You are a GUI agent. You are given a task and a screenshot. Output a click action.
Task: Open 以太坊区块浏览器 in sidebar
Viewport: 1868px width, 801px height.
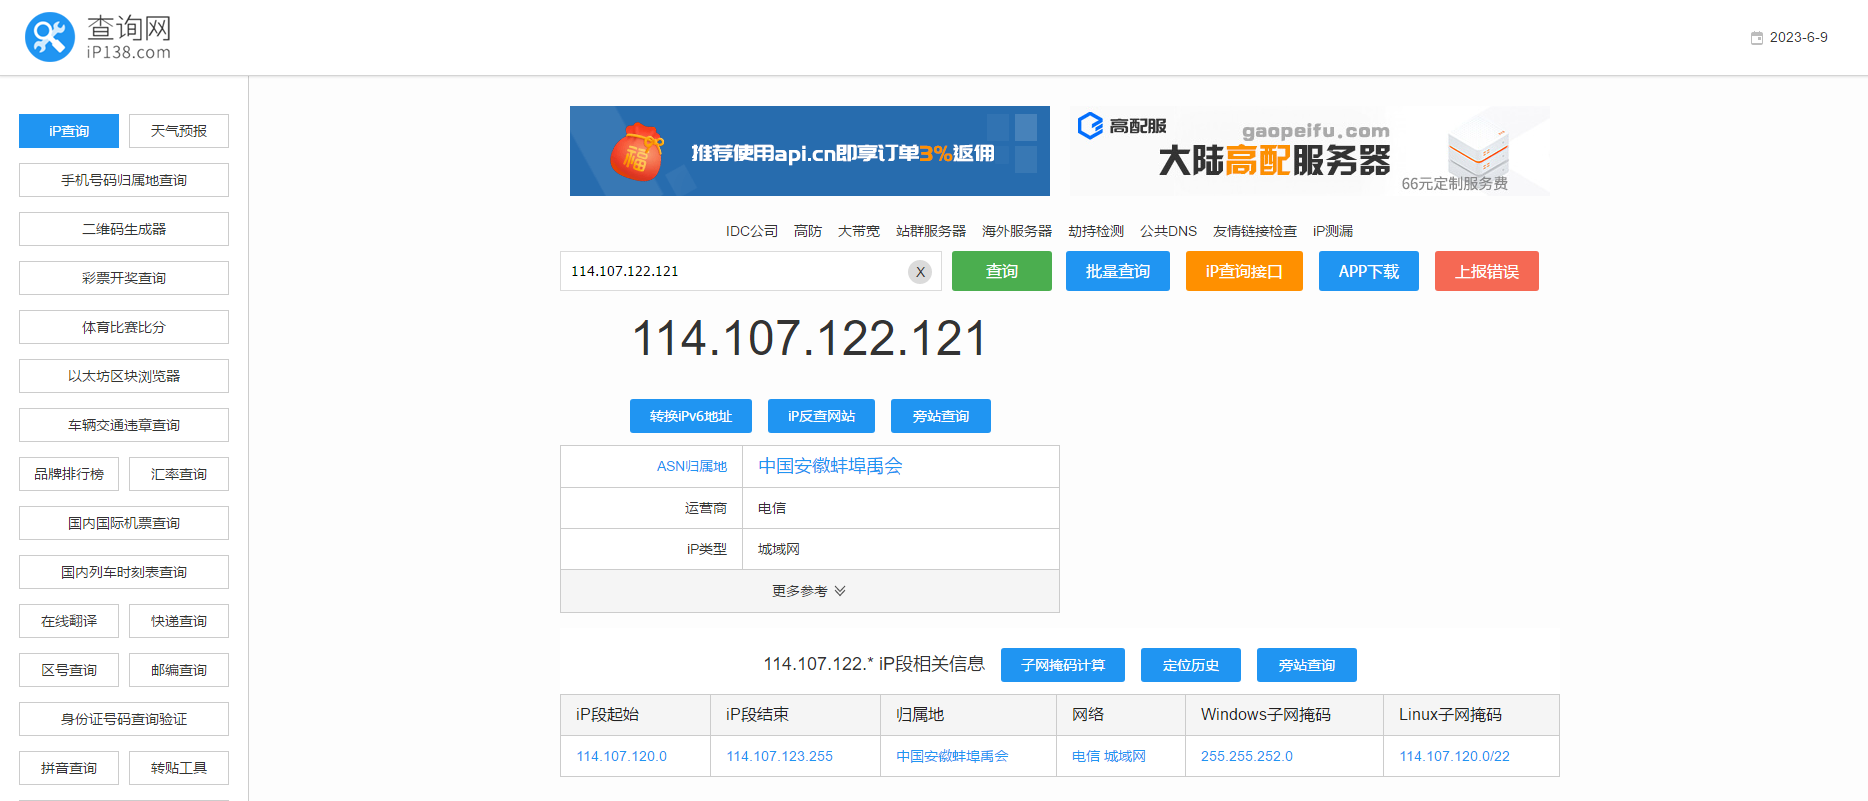point(124,376)
